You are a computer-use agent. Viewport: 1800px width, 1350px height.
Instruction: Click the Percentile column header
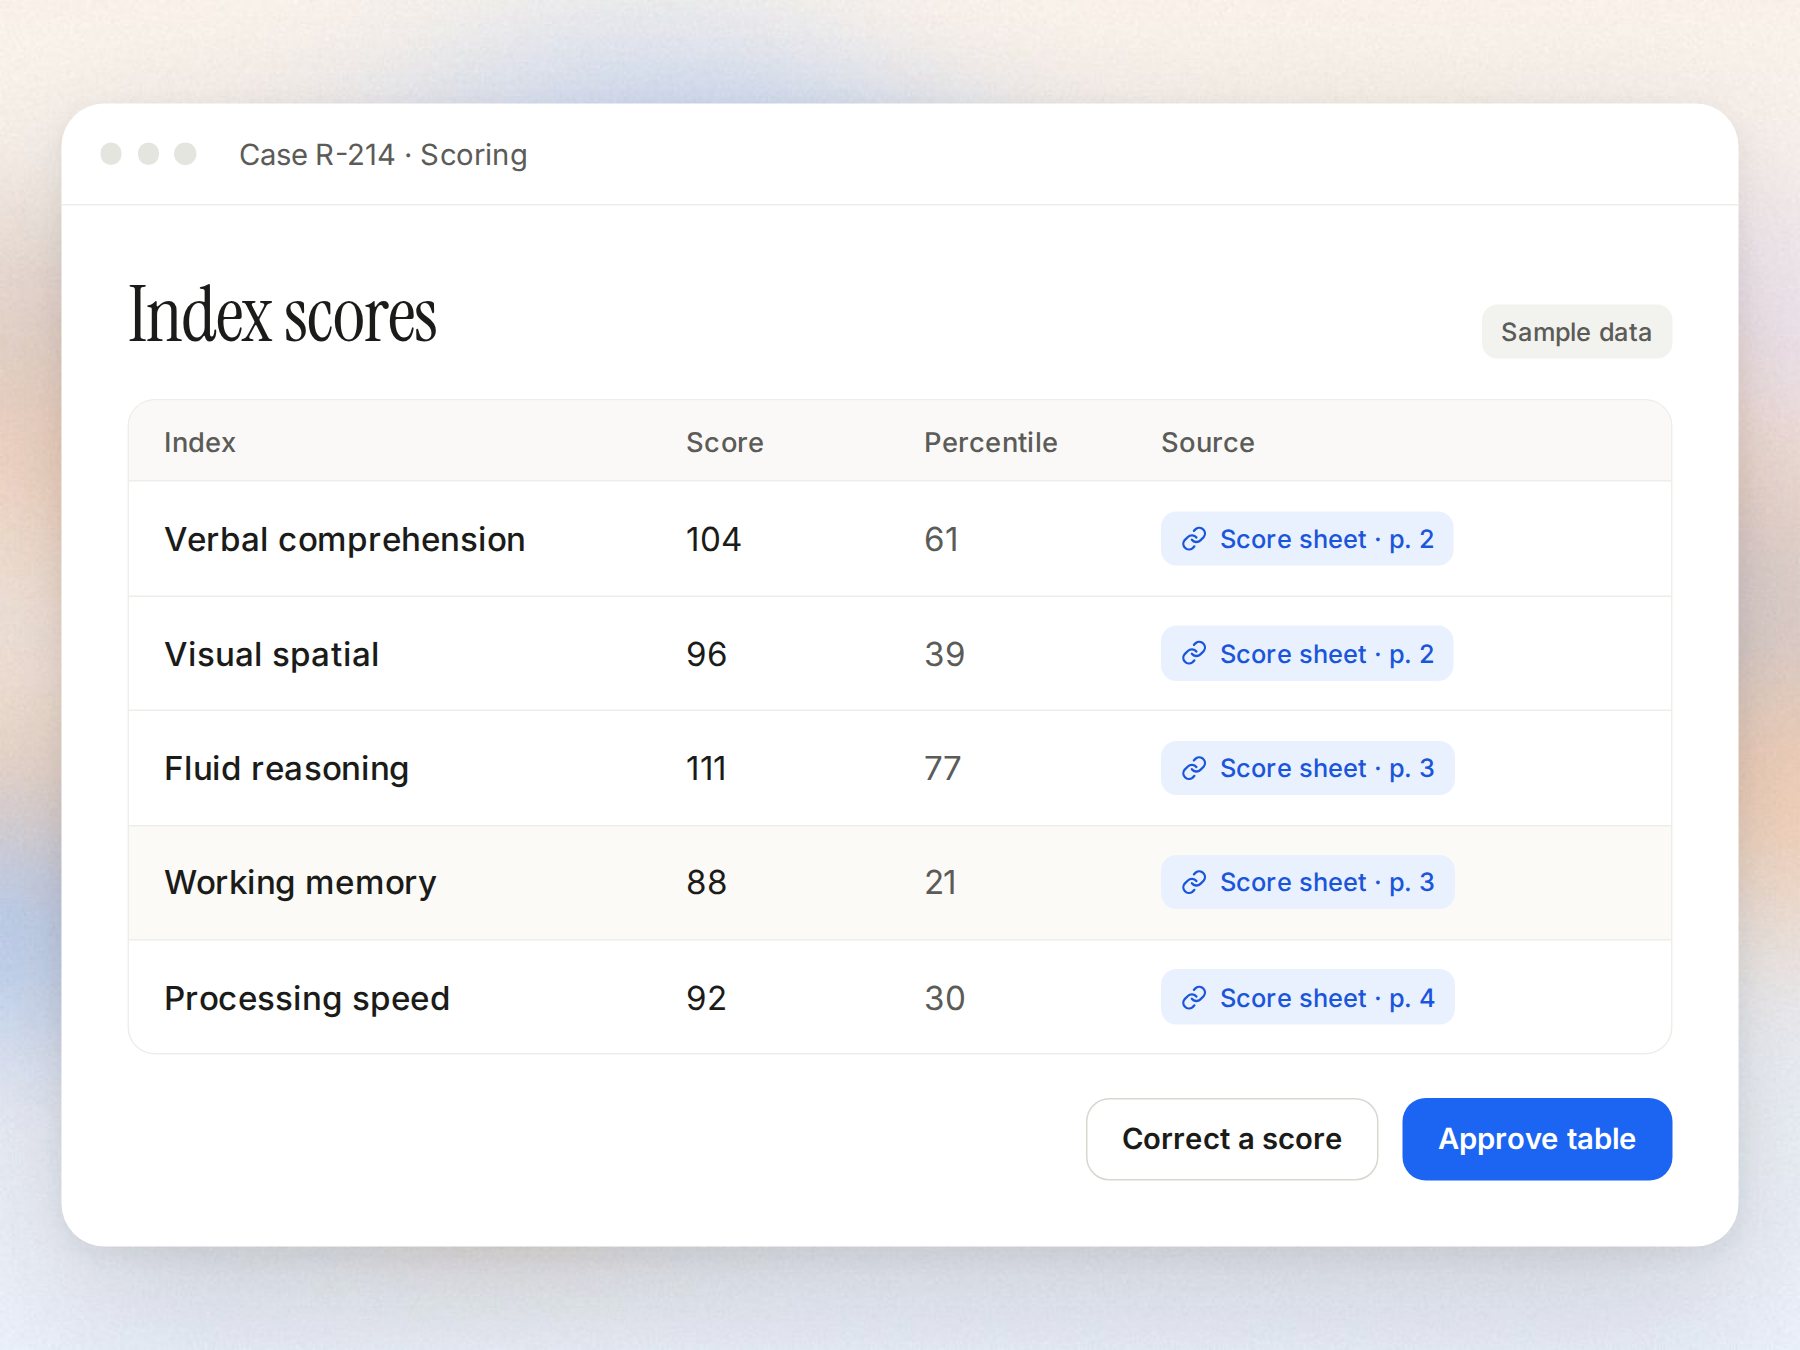point(990,442)
